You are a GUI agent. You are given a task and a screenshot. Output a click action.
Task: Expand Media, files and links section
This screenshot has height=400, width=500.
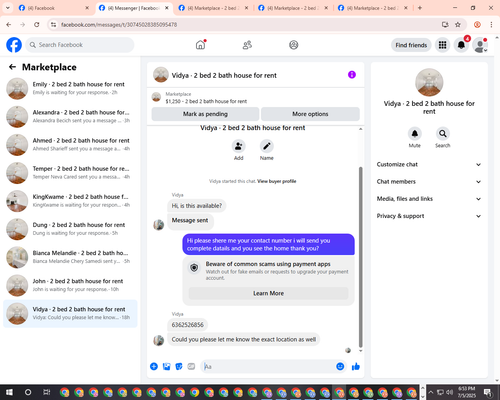point(429,199)
